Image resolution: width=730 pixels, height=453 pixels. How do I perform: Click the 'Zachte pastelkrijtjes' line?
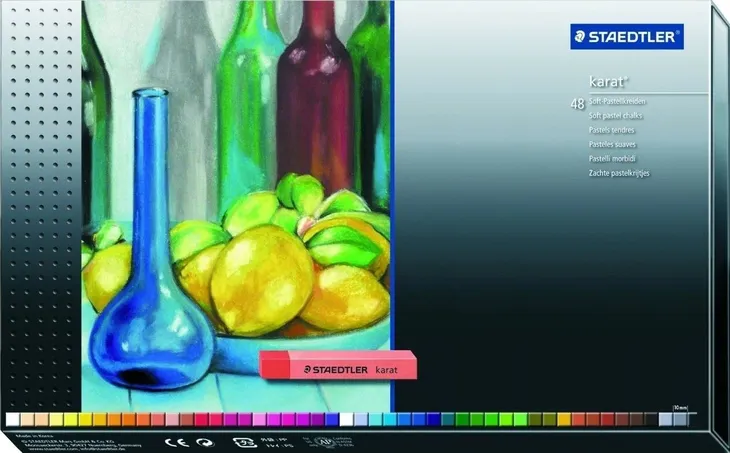pyautogui.click(x=619, y=173)
